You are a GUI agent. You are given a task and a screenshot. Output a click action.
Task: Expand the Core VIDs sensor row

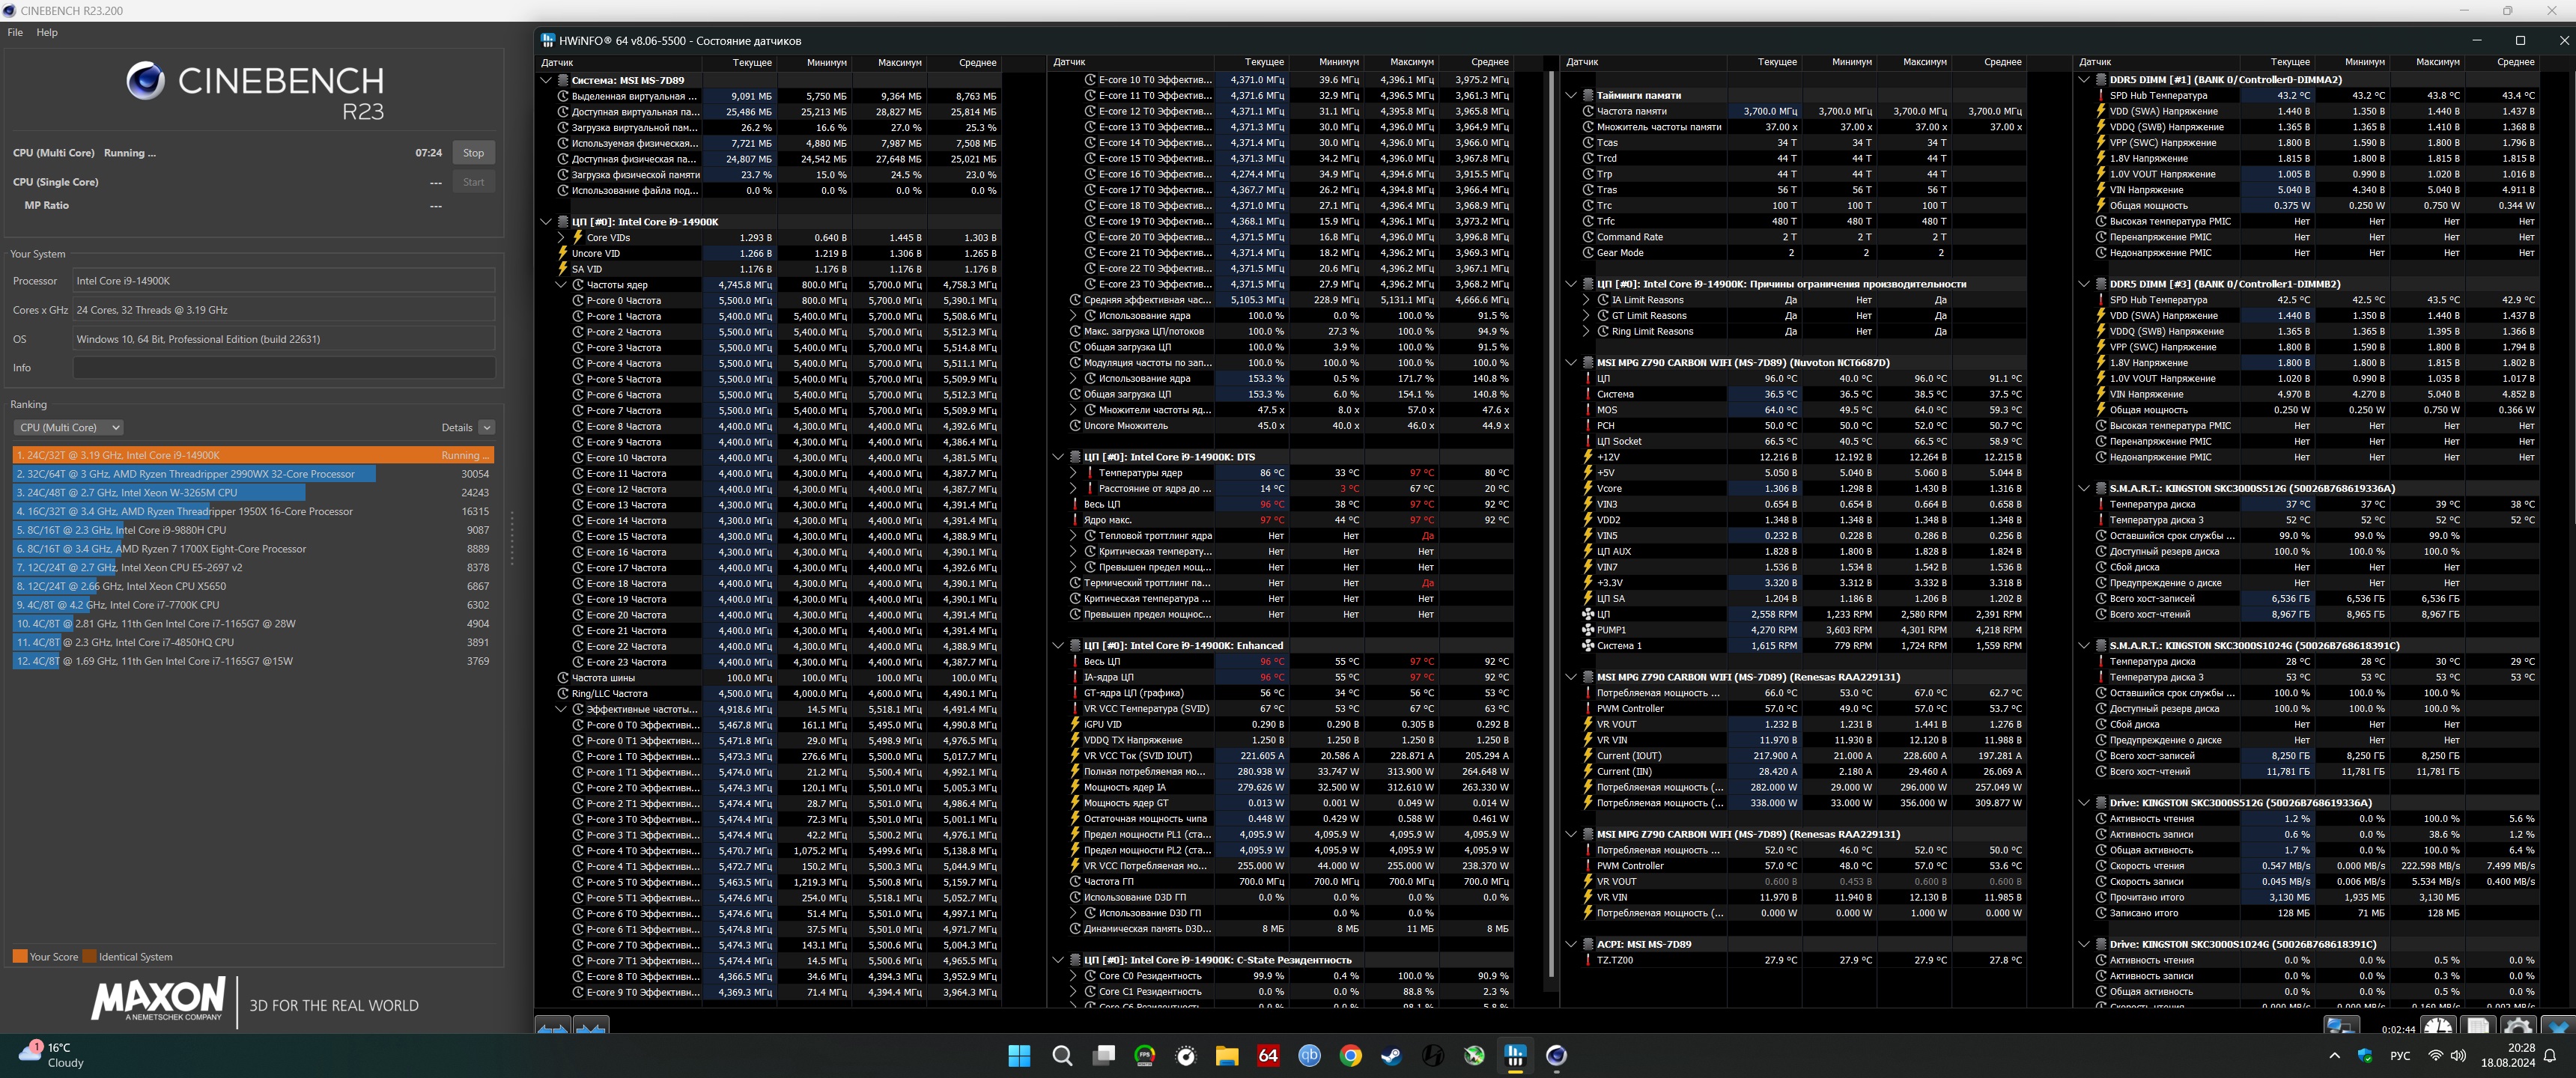pos(561,238)
